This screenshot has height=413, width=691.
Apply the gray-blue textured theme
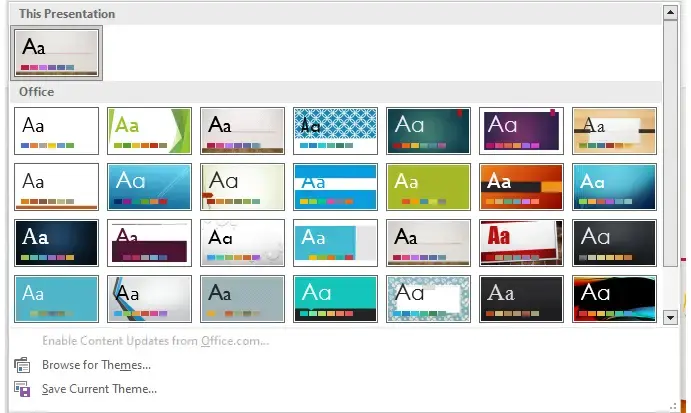(x=242, y=299)
